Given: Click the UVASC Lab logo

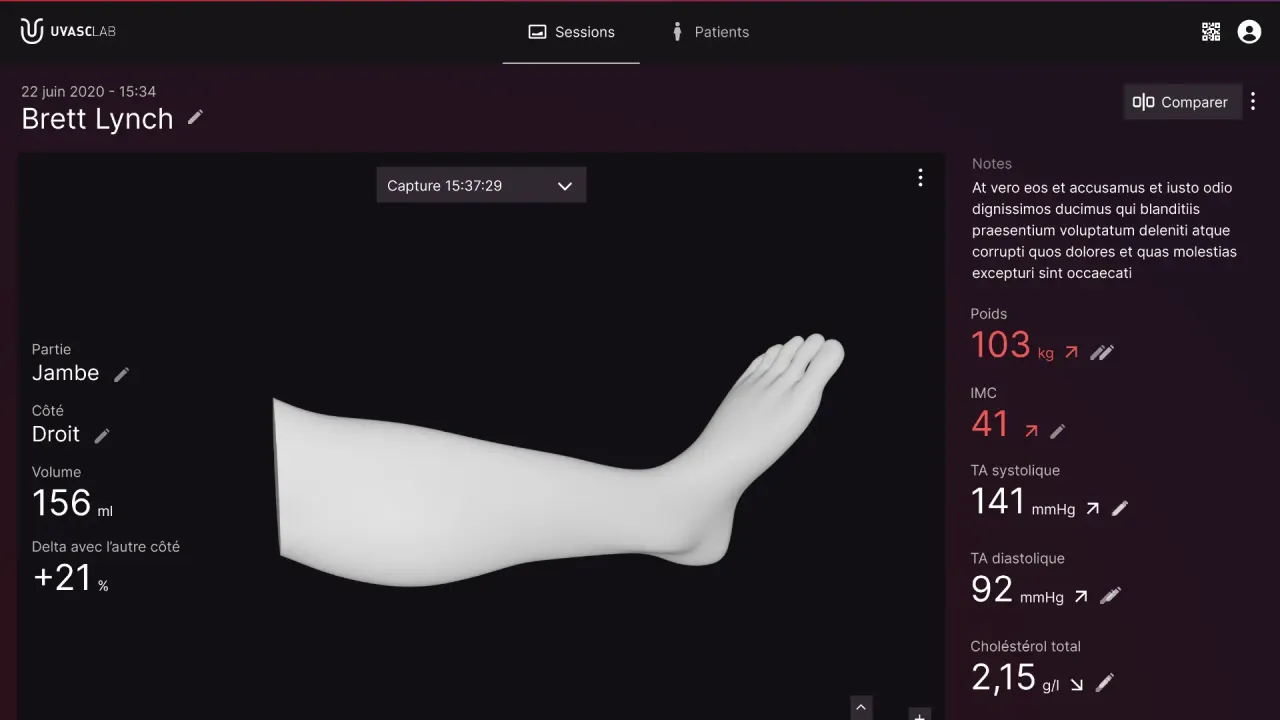Looking at the screenshot, I should coord(68,32).
